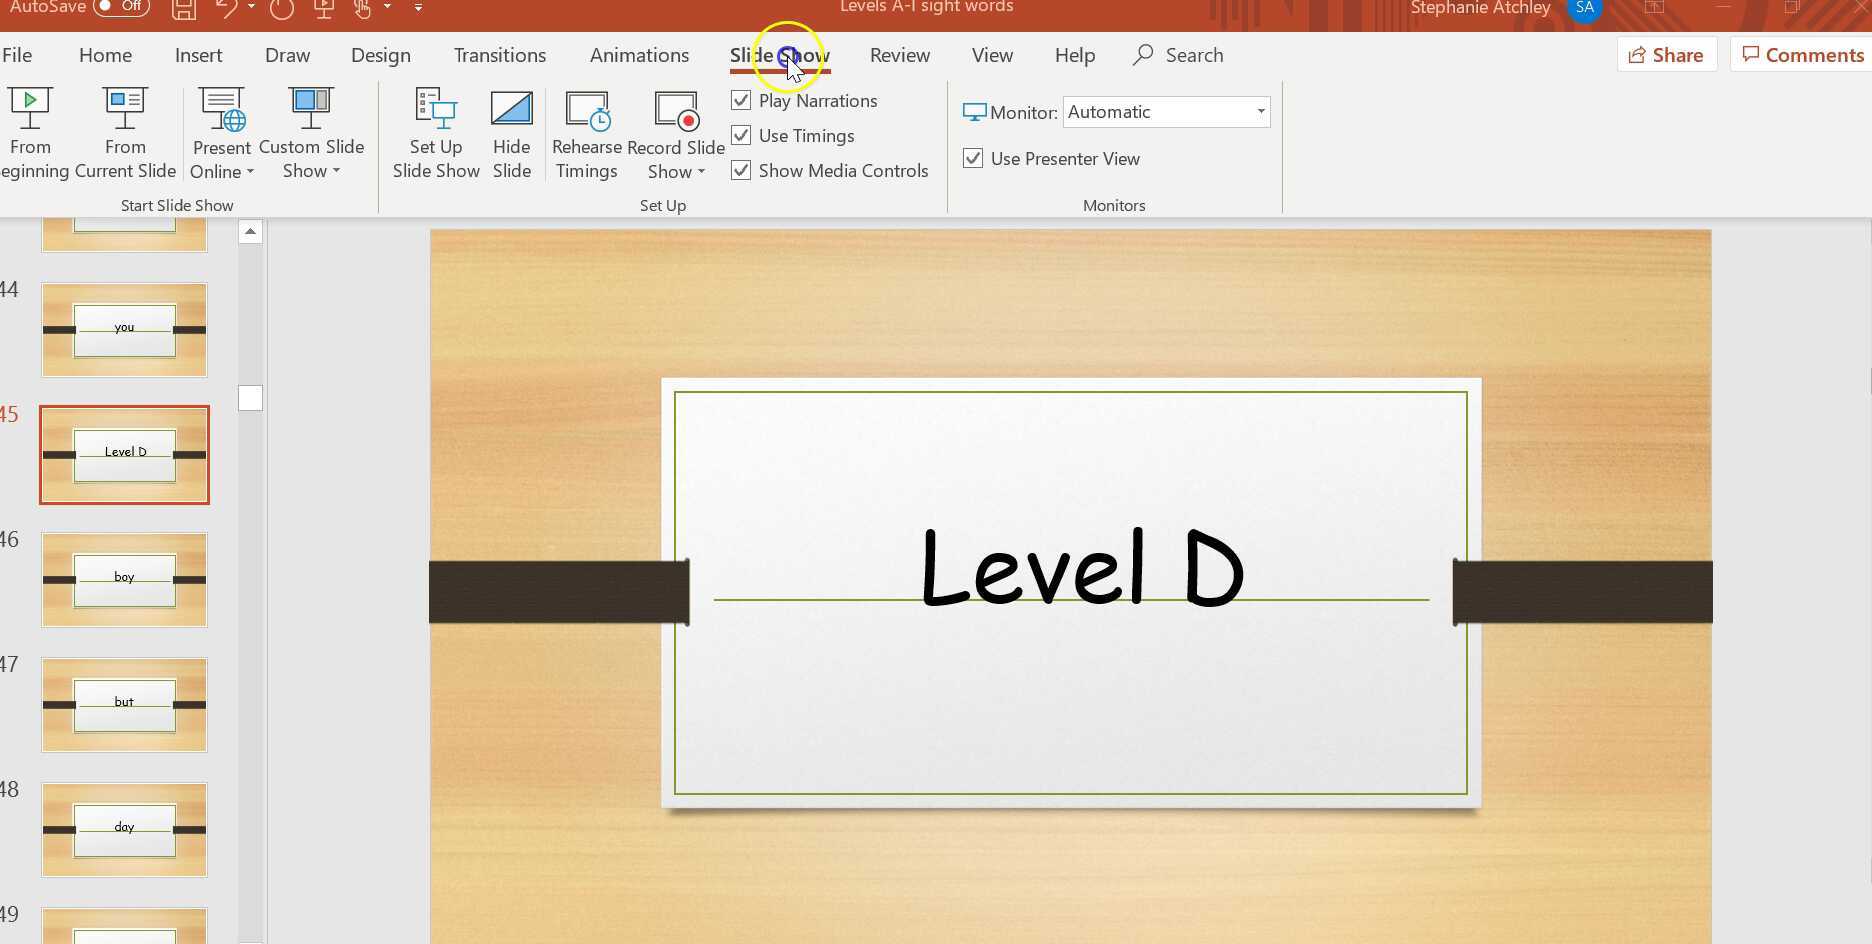Select Rehearse Timings
The width and height of the screenshot is (1872, 944).
click(x=586, y=130)
